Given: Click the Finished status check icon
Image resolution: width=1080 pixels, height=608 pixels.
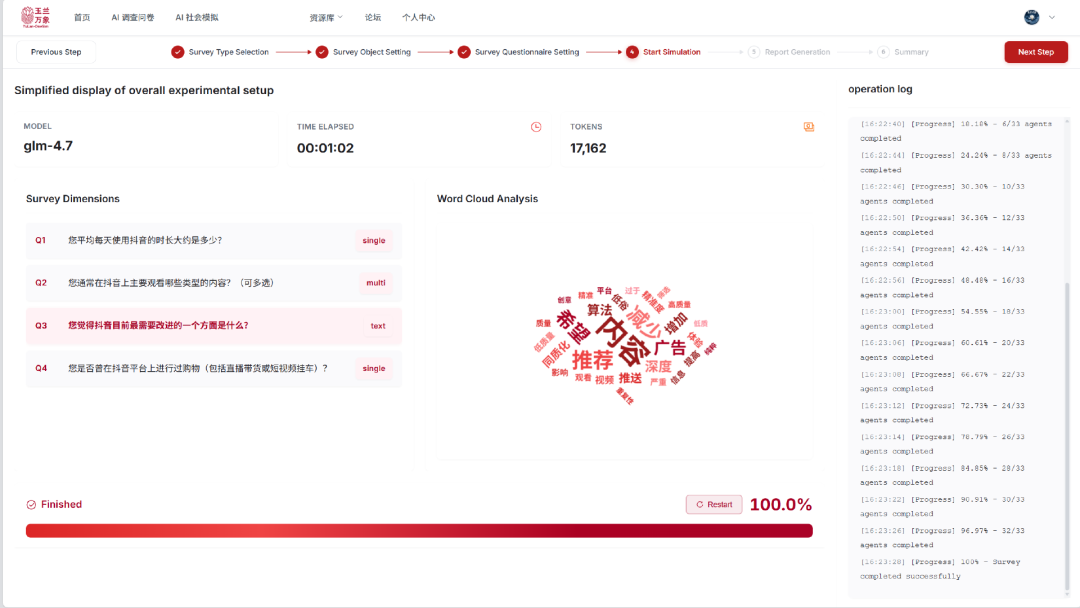Looking at the screenshot, I should click(x=31, y=505).
